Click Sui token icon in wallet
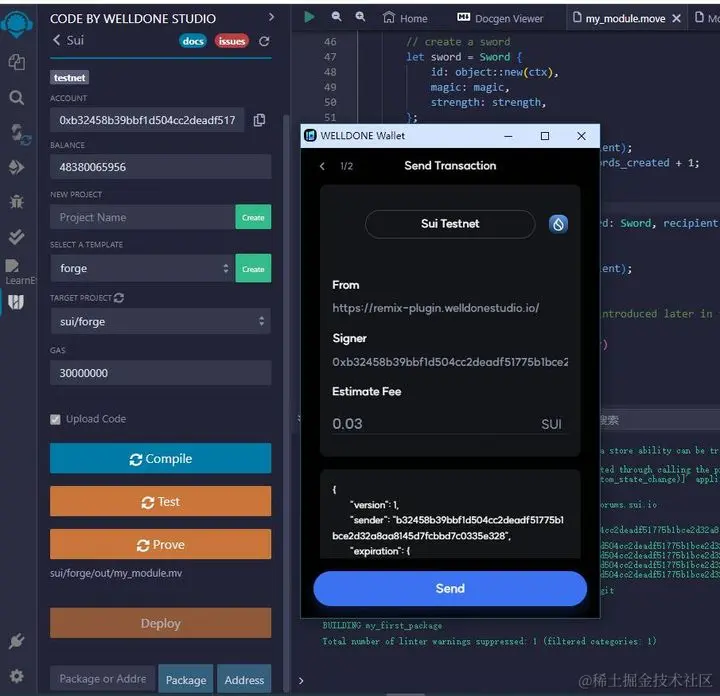720x696 pixels. [558, 224]
